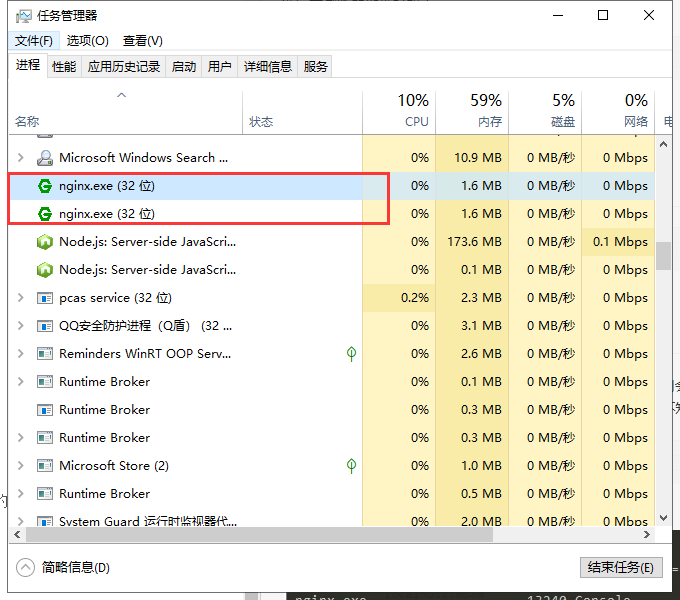This screenshot has height=600, width=680.
Task: Click the green leaf icon beside Microsoft Store
Action: pyautogui.click(x=351, y=466)
